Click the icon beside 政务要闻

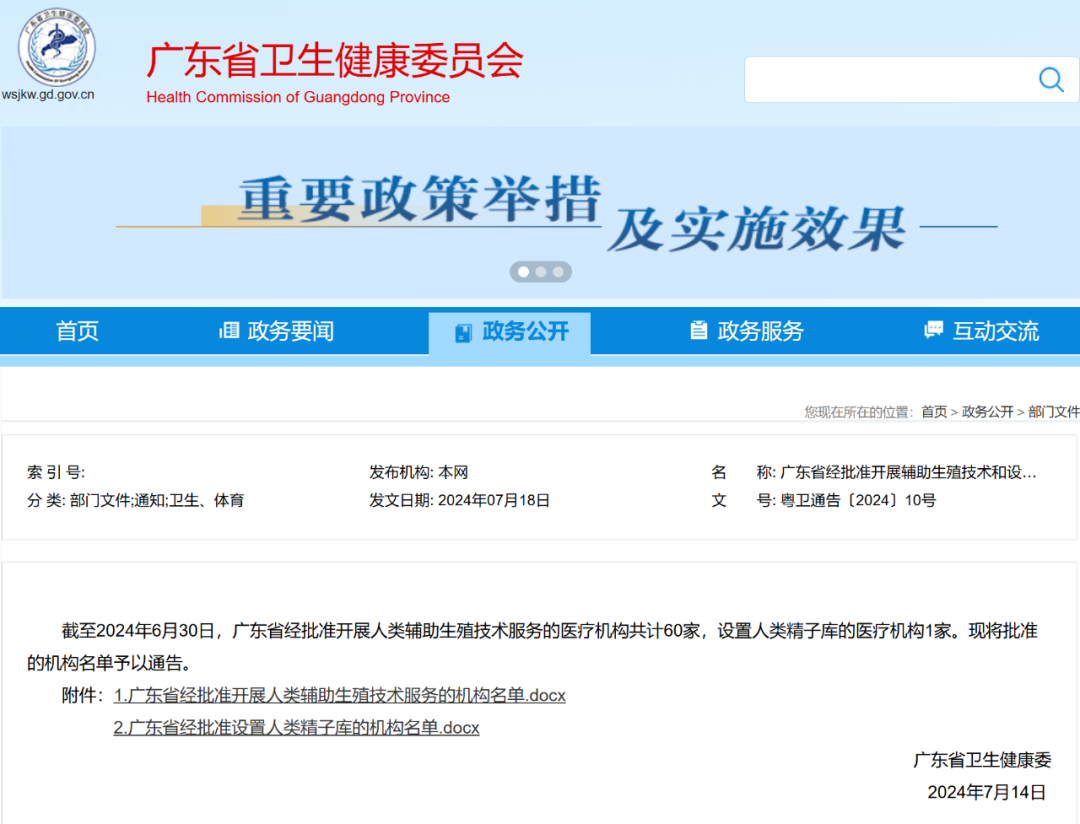(x=229, y=331)
